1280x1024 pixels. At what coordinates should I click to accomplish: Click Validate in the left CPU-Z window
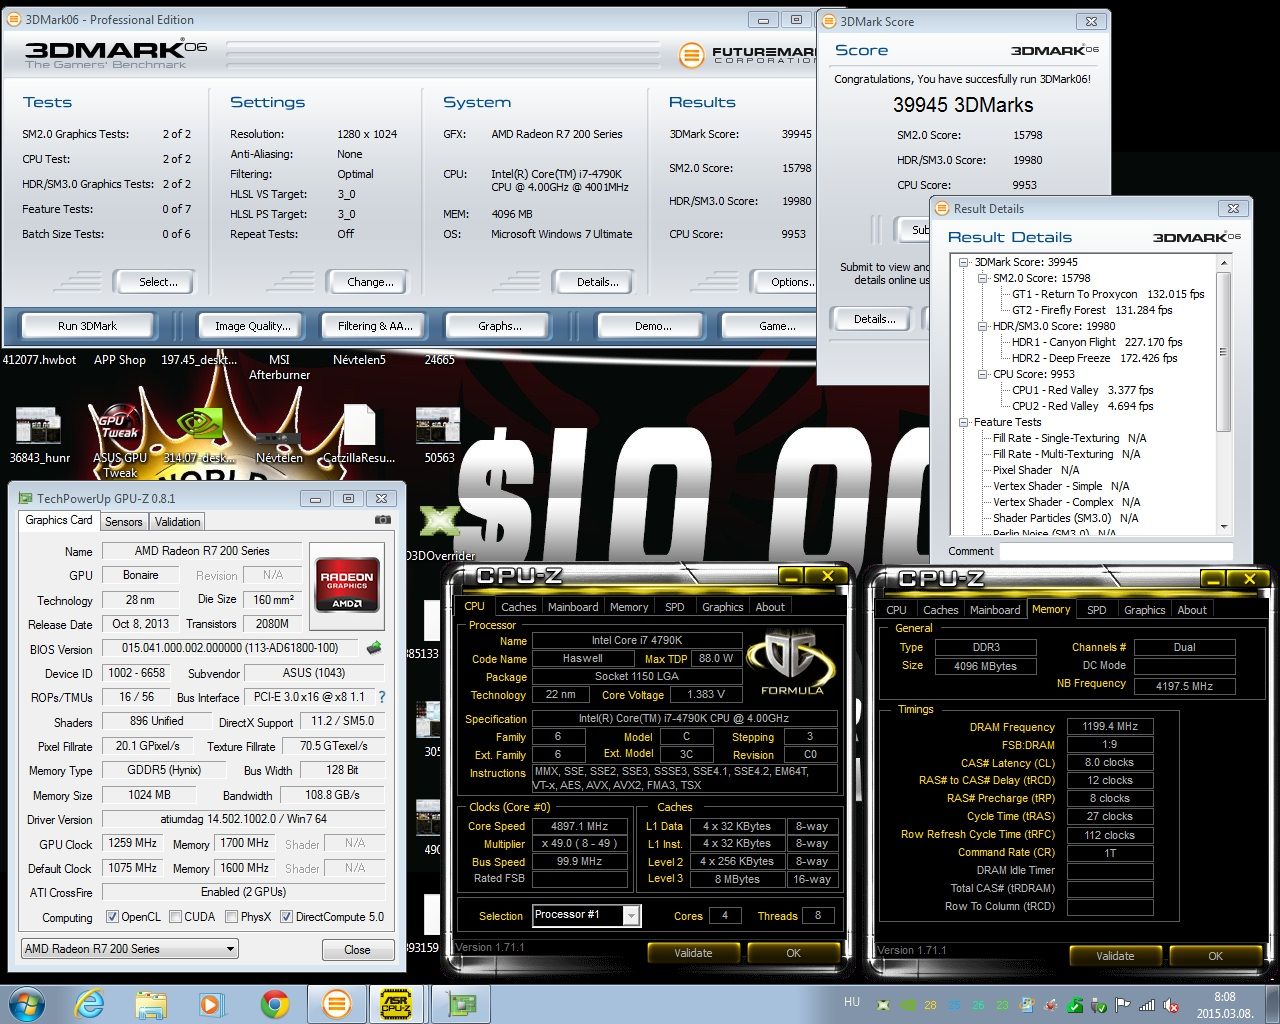pyautogui.click(x=693, y=953)
